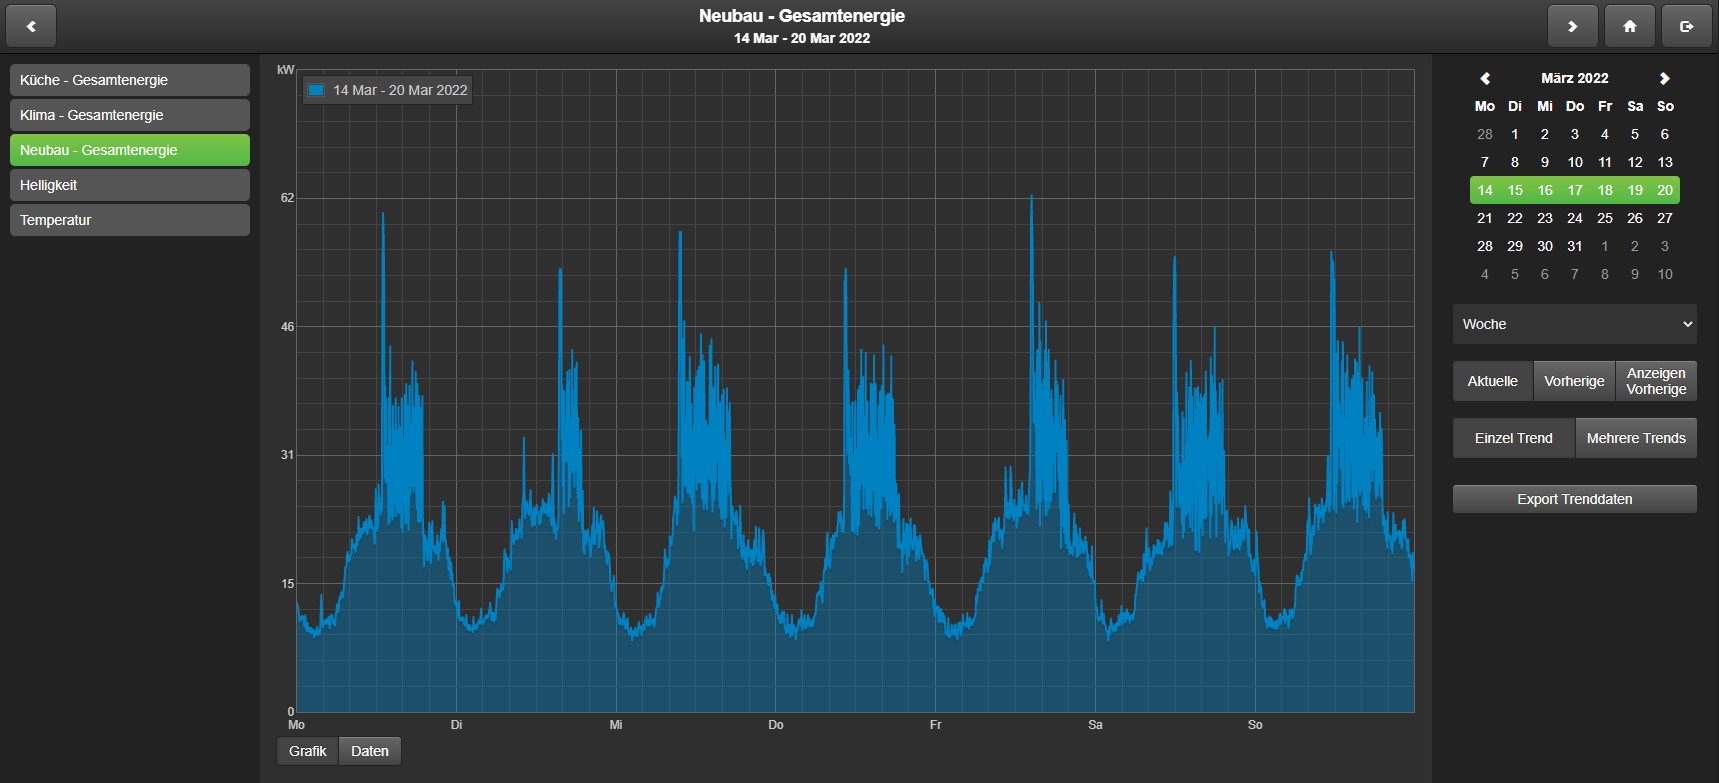
Task: Select Einzel Trend mode
Action: pos(1514,438)
